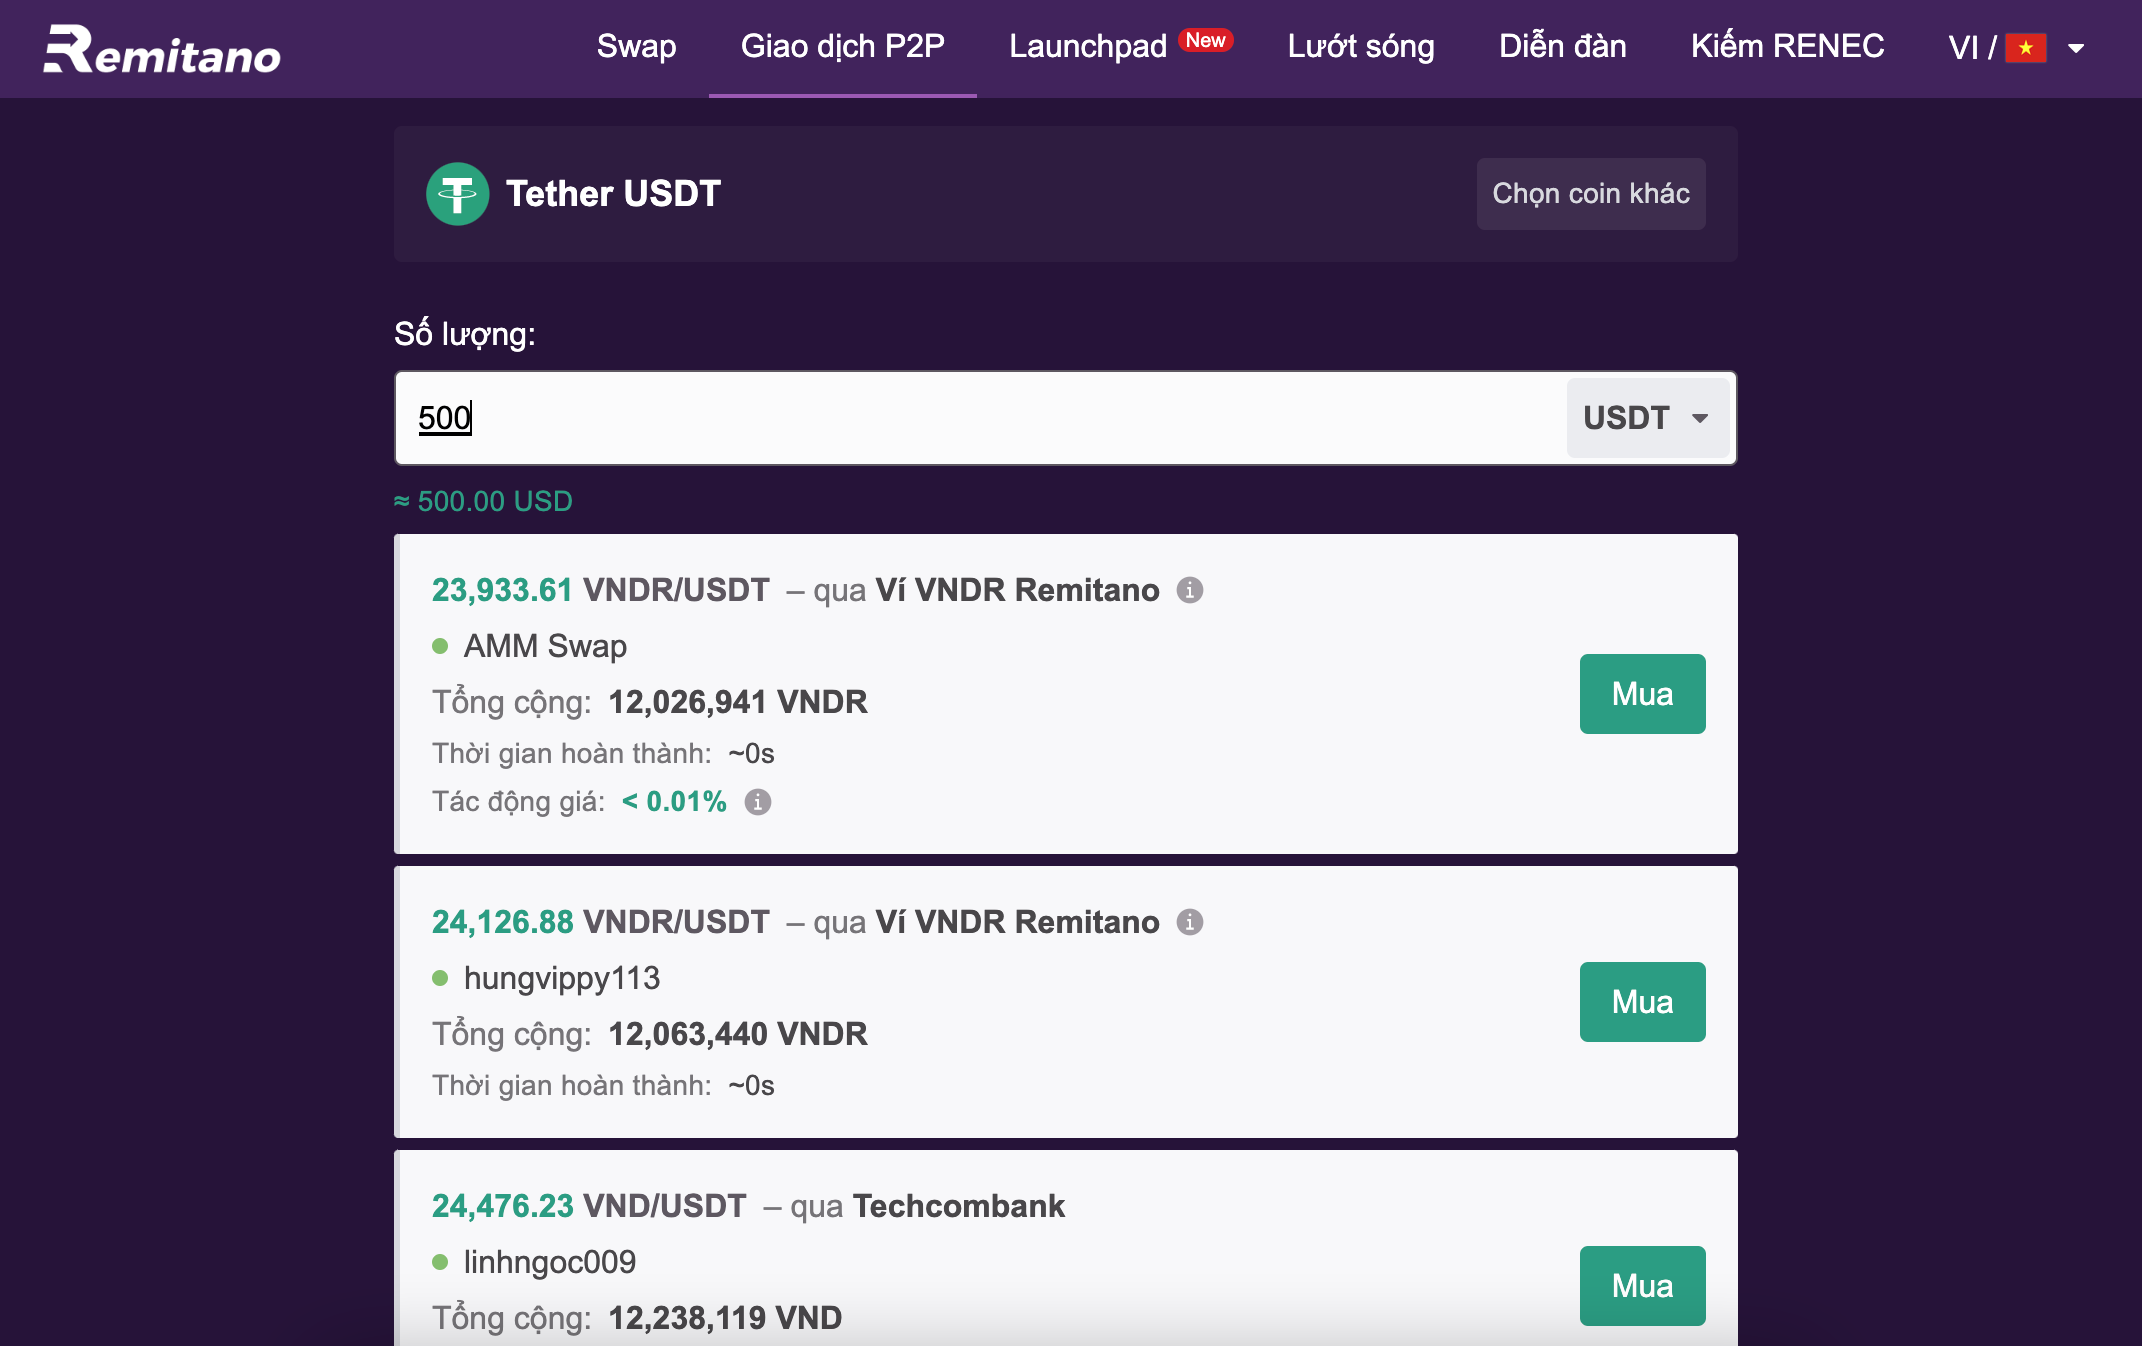Open Kiếm RENEC page
This screenshot has height=1346, width=2142.
click(1787, 47)
